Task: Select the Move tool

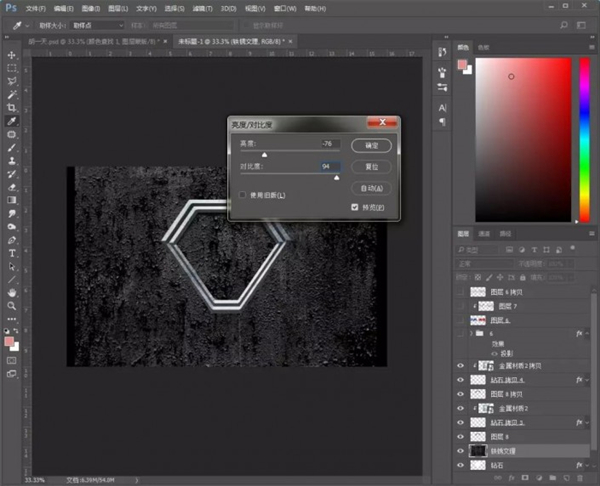Action: coord(12,55)
